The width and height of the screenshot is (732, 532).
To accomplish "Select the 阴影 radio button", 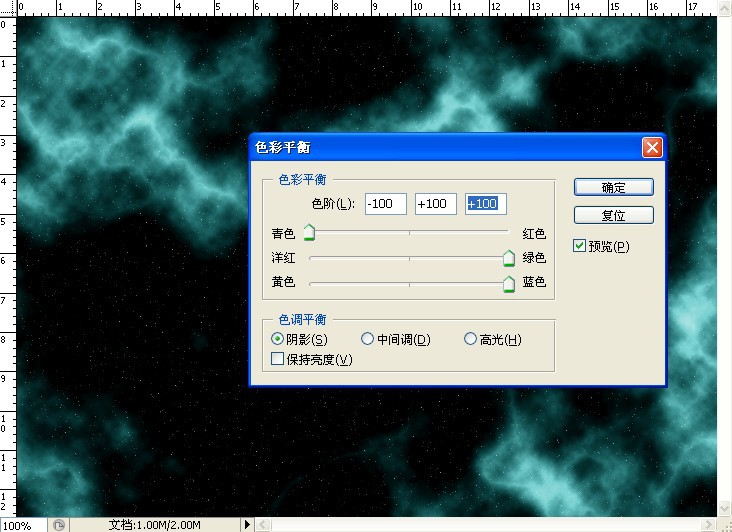I will point(277,339).
